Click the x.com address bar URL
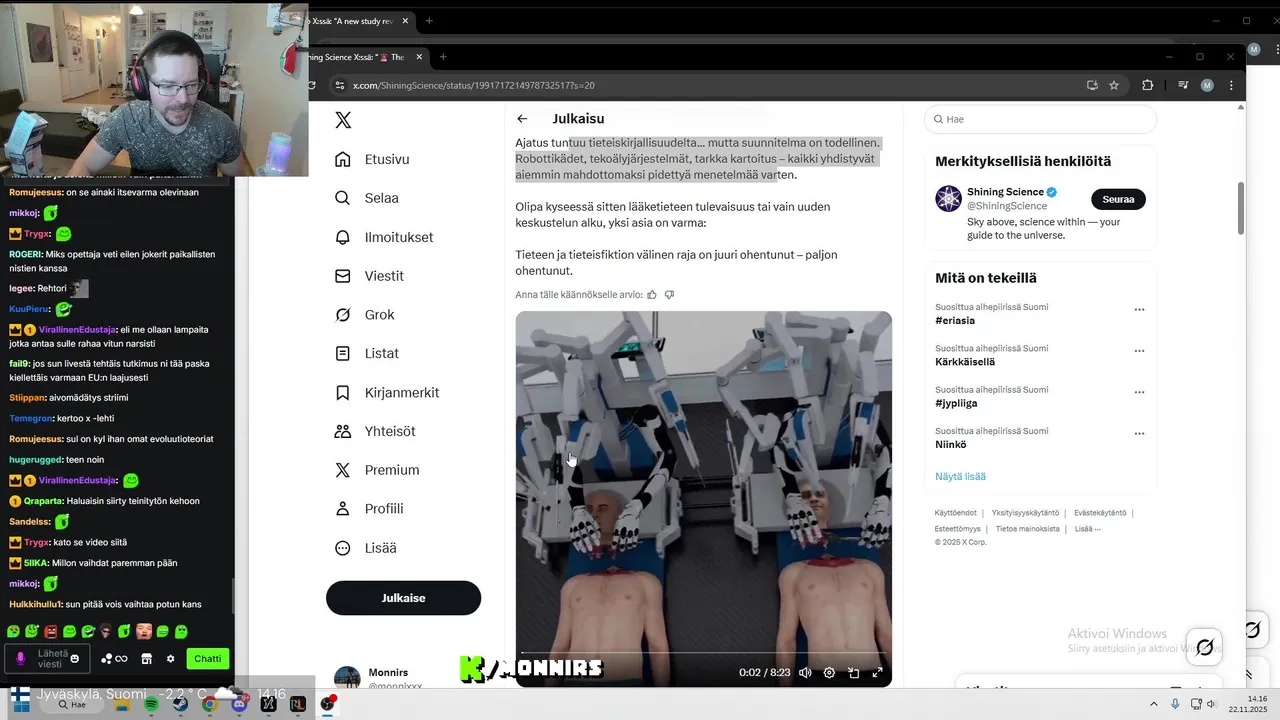Viewport: 1280px width, 720px height. (x=473, y=85)
